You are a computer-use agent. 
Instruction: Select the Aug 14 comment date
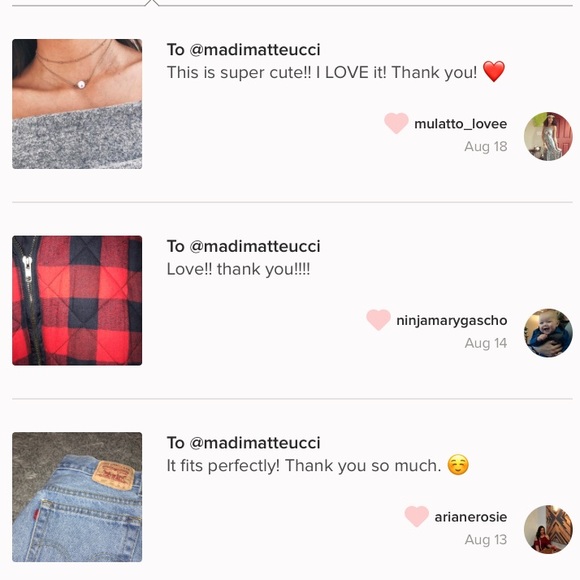486,343
